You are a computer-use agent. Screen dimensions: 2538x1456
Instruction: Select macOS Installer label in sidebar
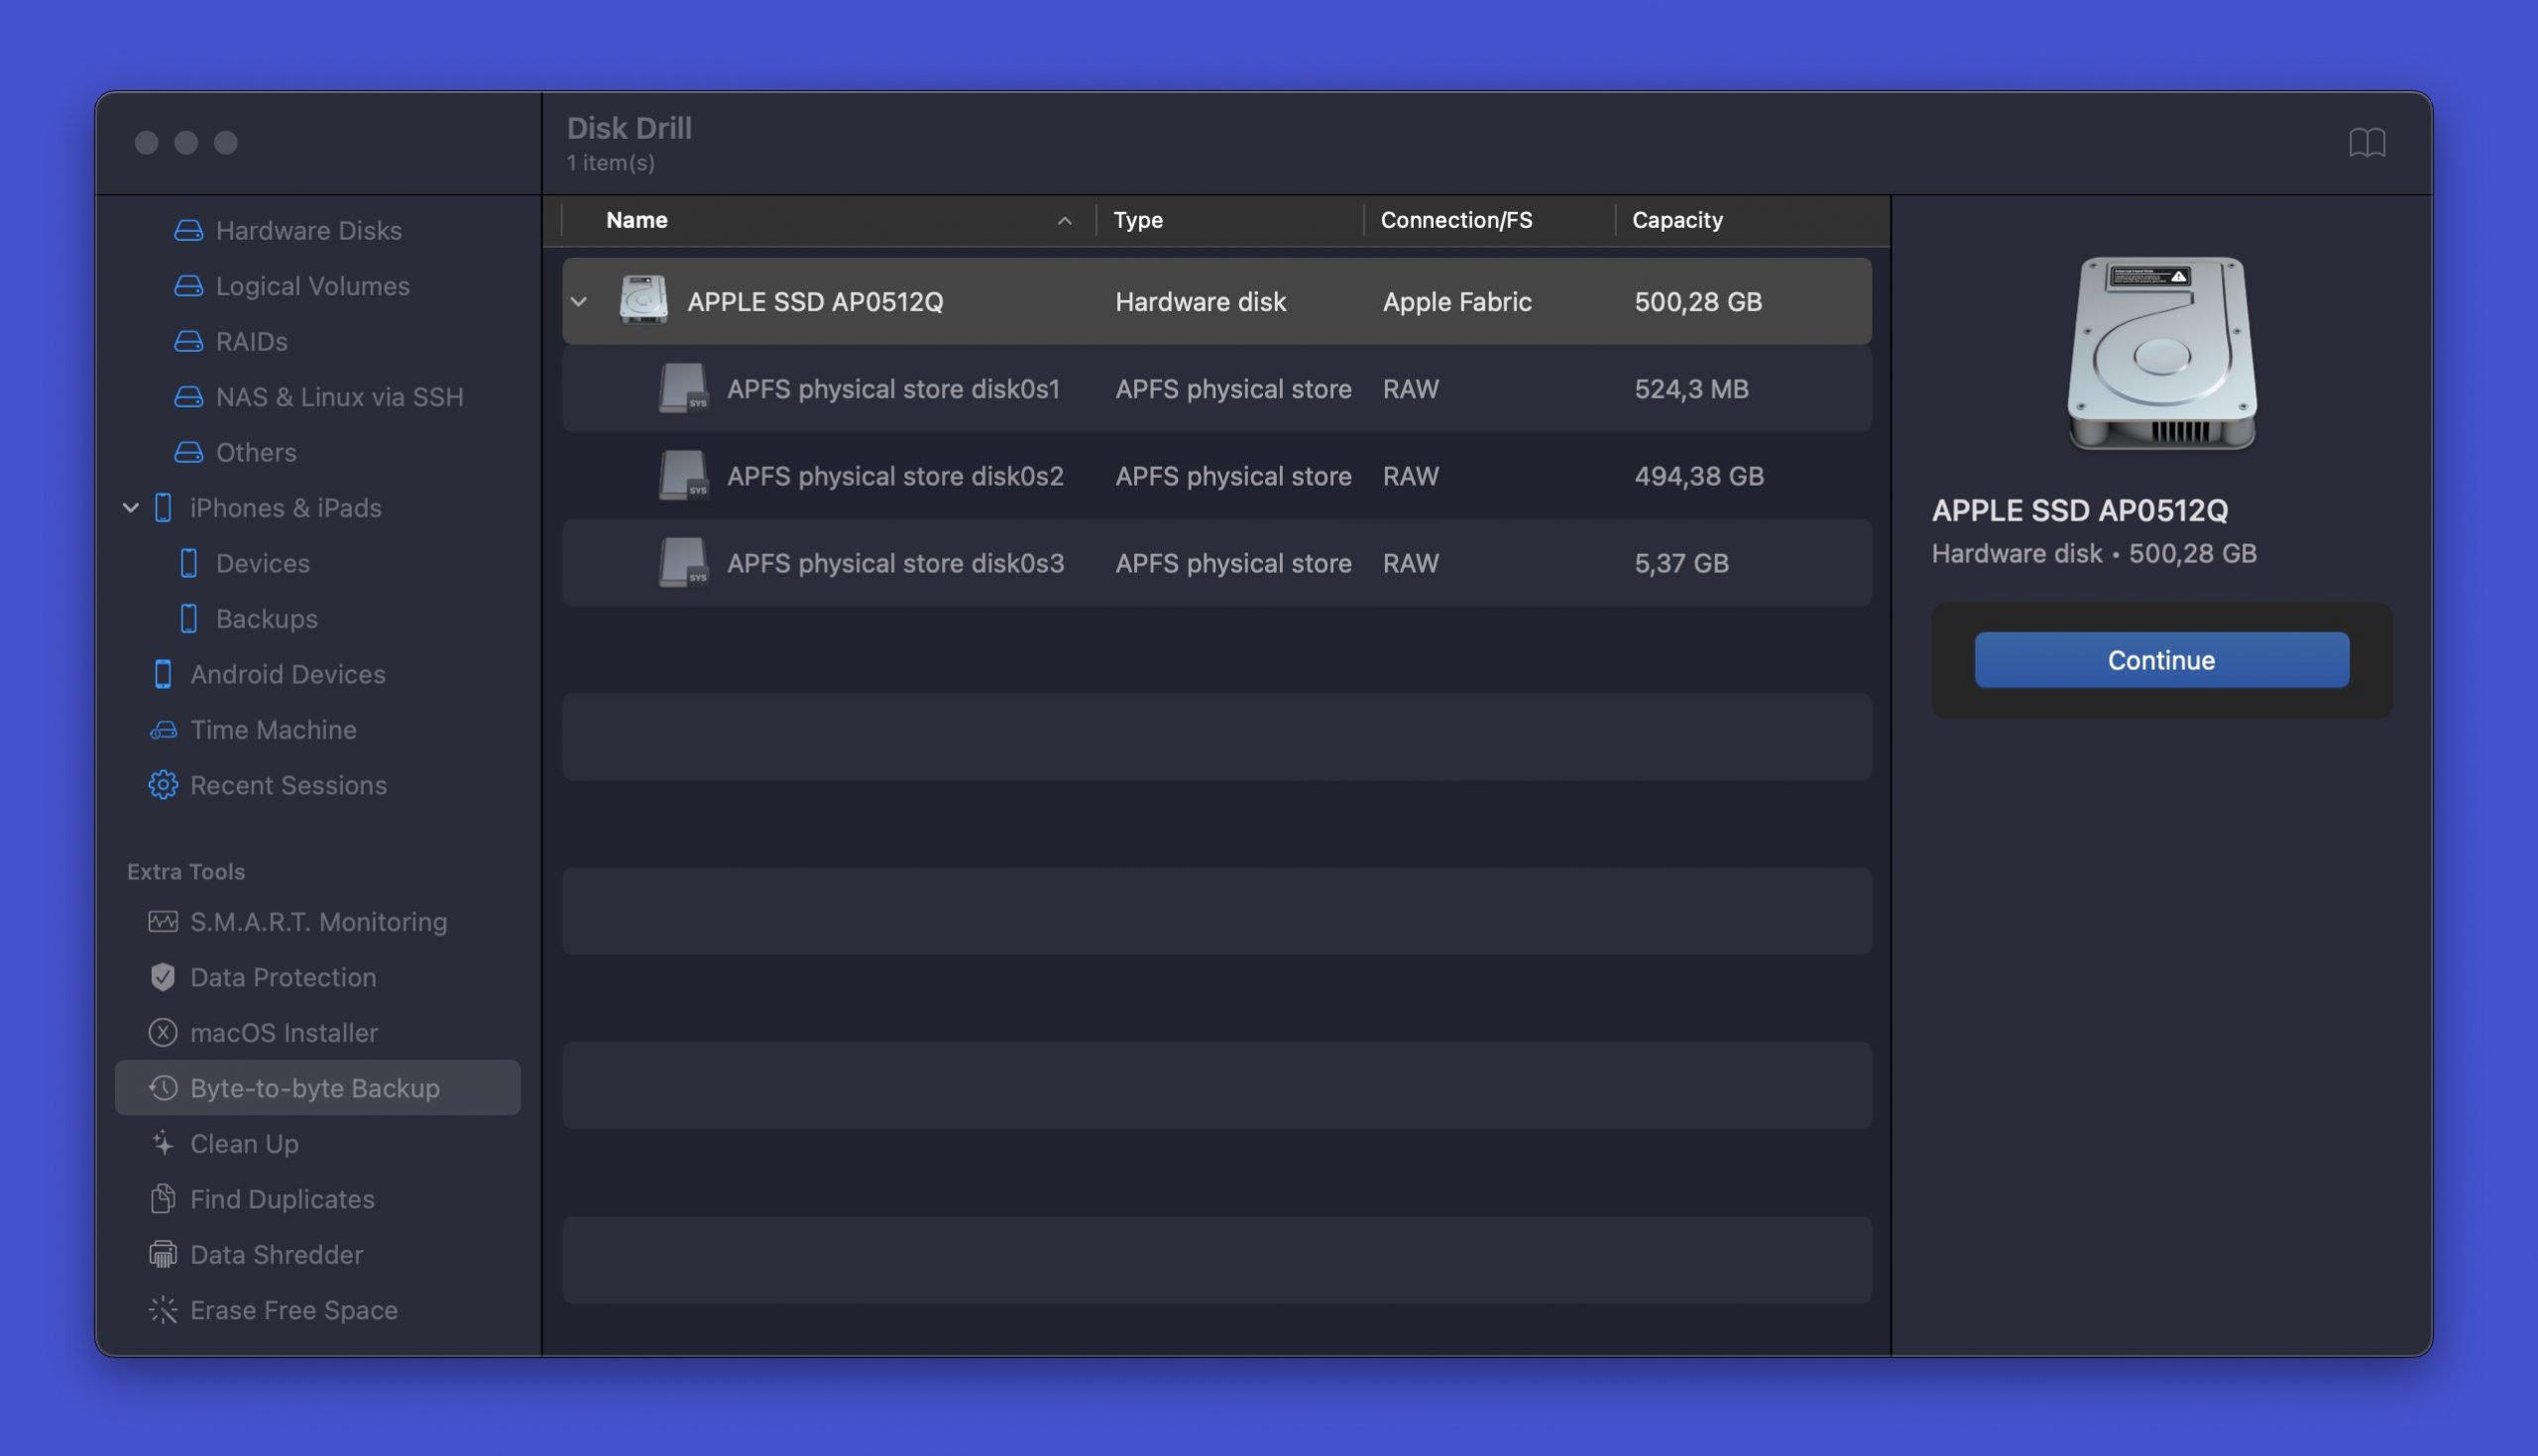284,1033
